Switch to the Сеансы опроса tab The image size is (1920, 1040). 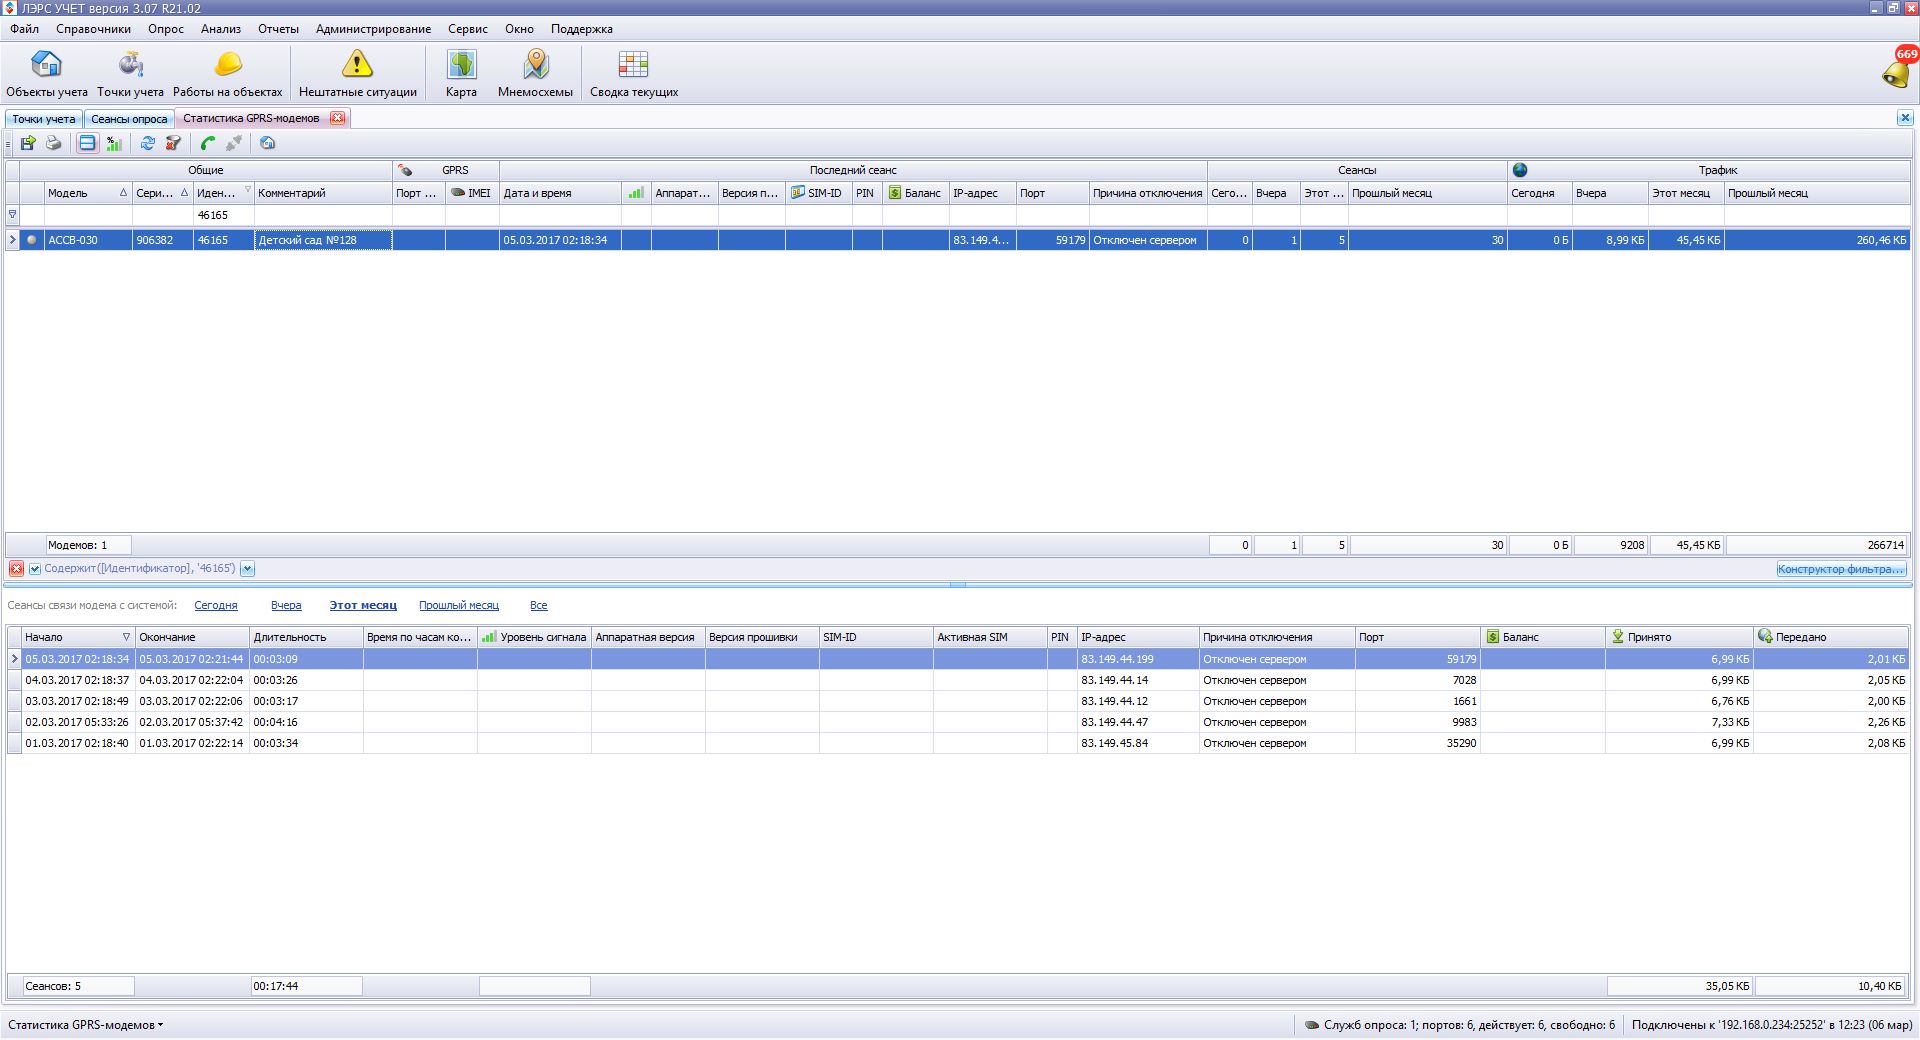pyautogui.click(x=129, y=119)
